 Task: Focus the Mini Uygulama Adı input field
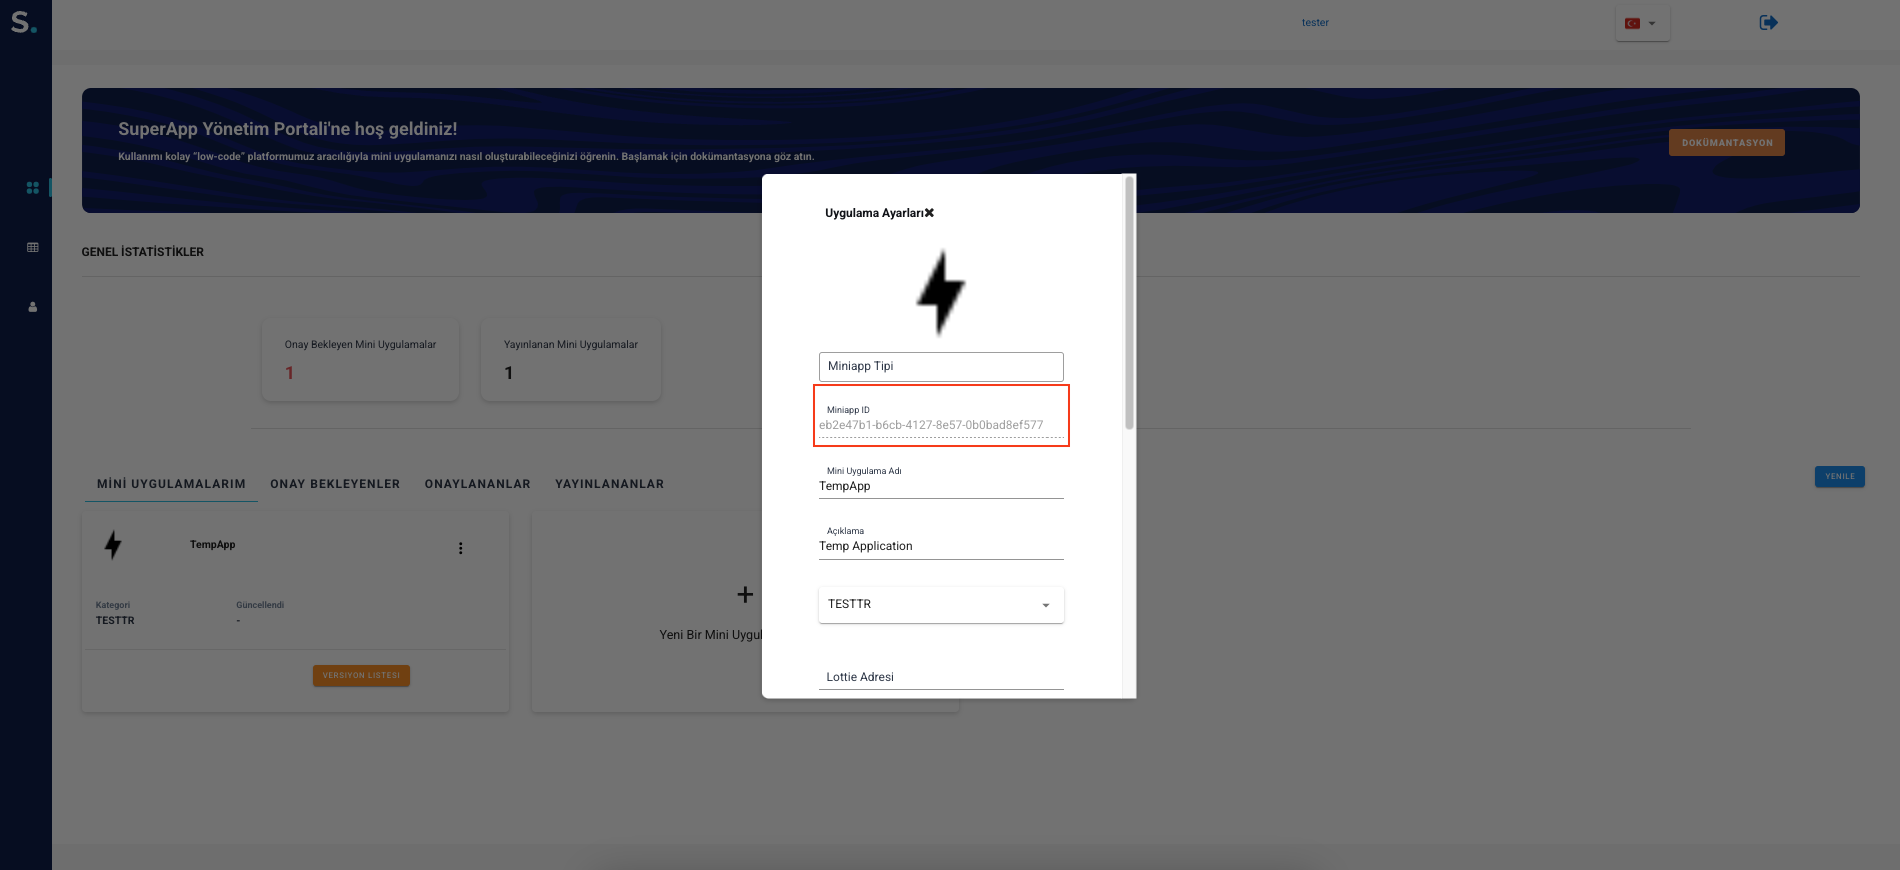click(x=940, y=487)
